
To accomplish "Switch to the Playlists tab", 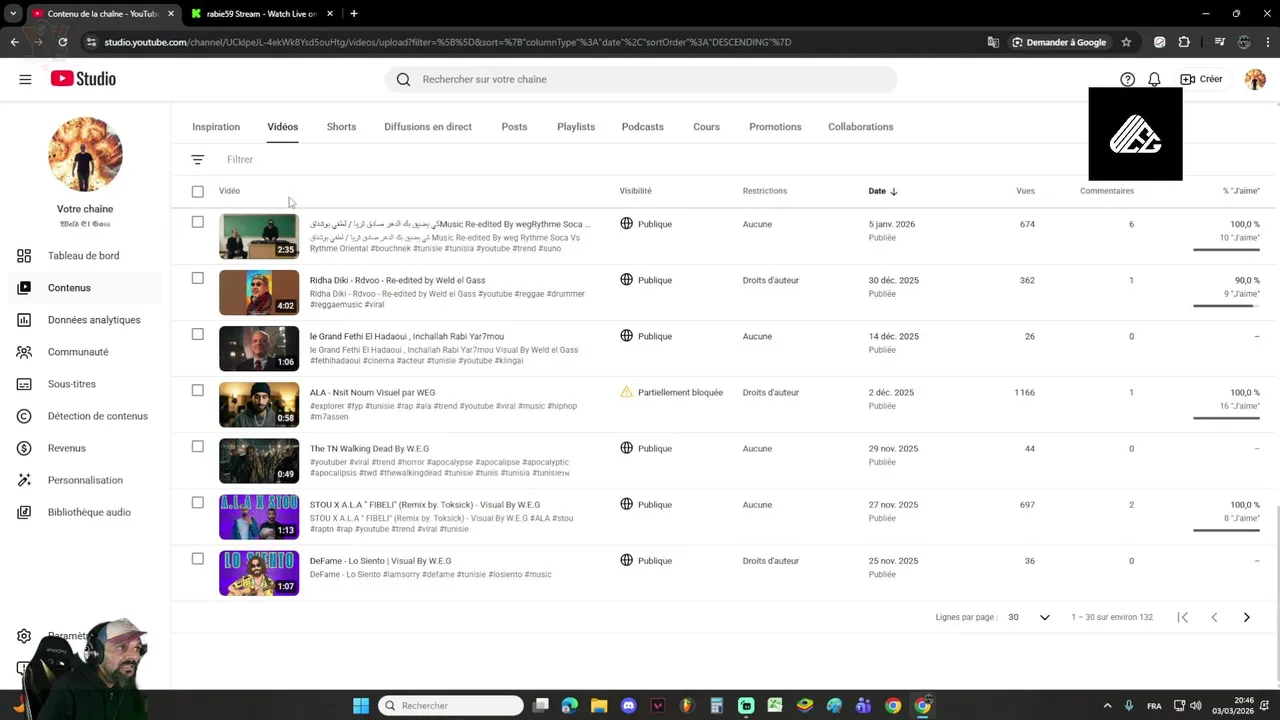I will [x=576, y=127].
